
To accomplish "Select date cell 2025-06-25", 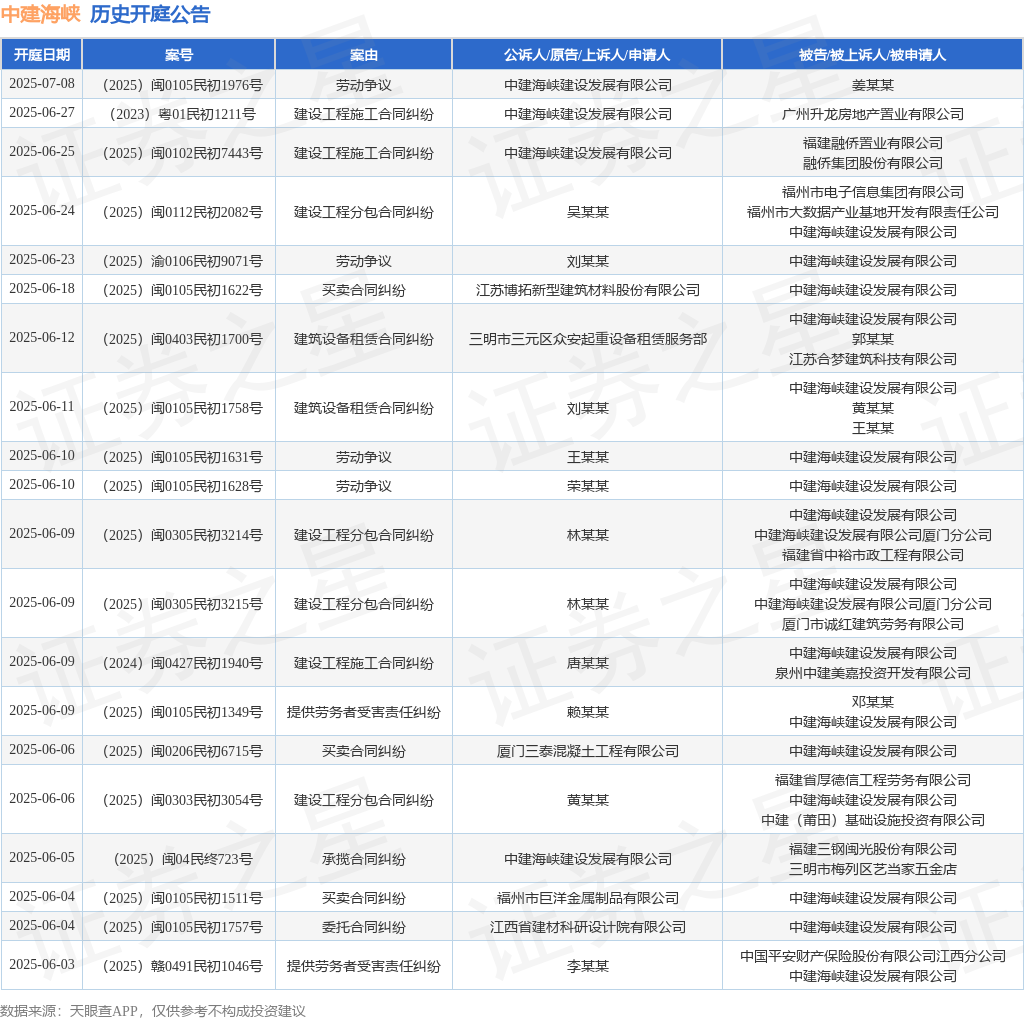I will click(x=42, y=151).
